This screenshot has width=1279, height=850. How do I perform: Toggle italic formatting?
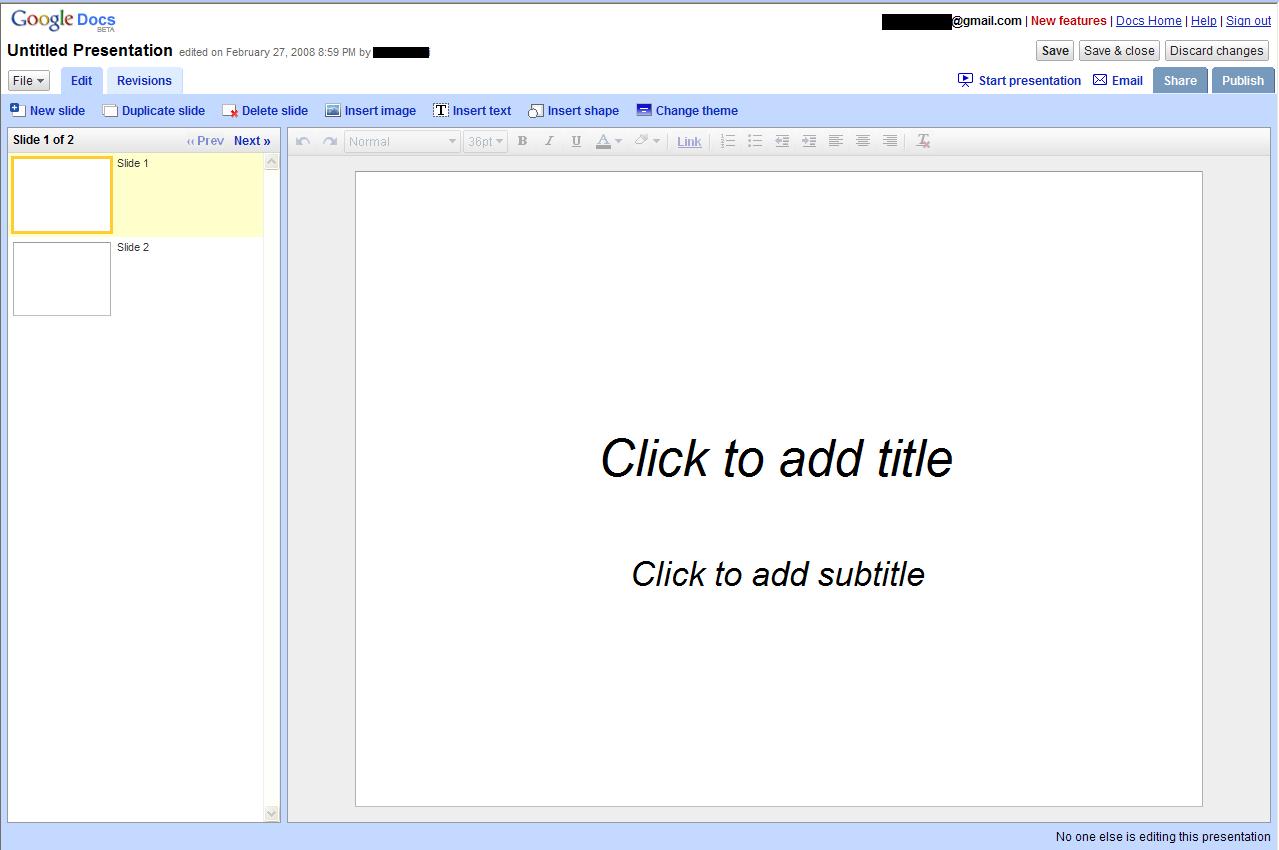click(x=549, y=141)
